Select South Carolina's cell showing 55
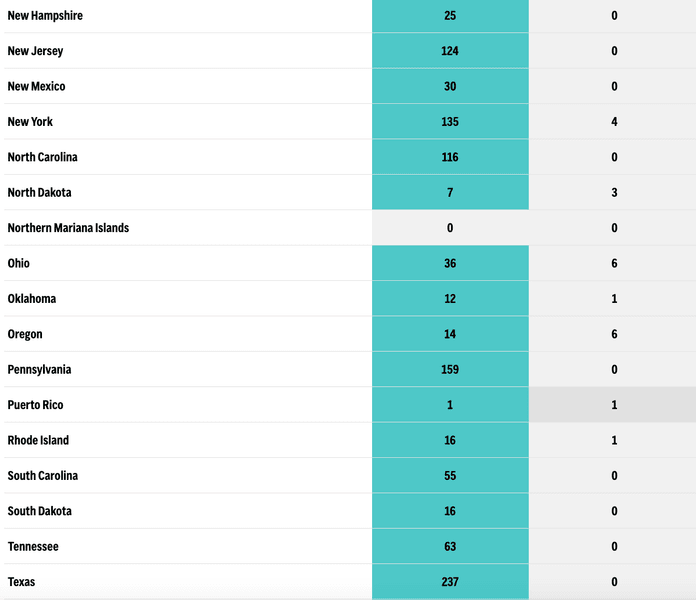This screenshot has width=696, height=600. tap(450, 476)
